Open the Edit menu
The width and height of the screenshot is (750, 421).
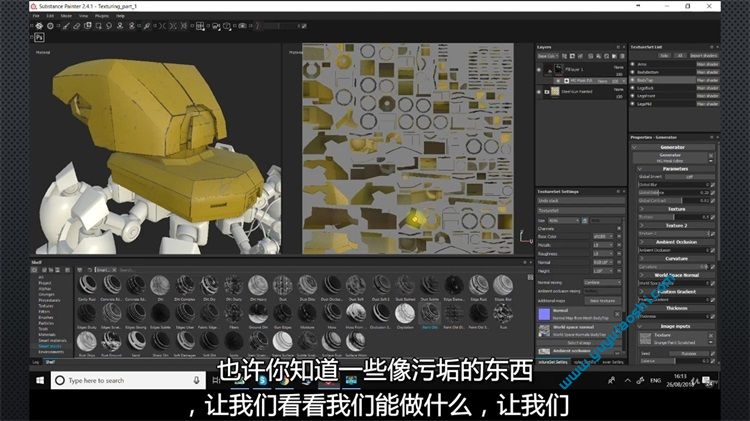pyautogui.click(x=50, y=16)
